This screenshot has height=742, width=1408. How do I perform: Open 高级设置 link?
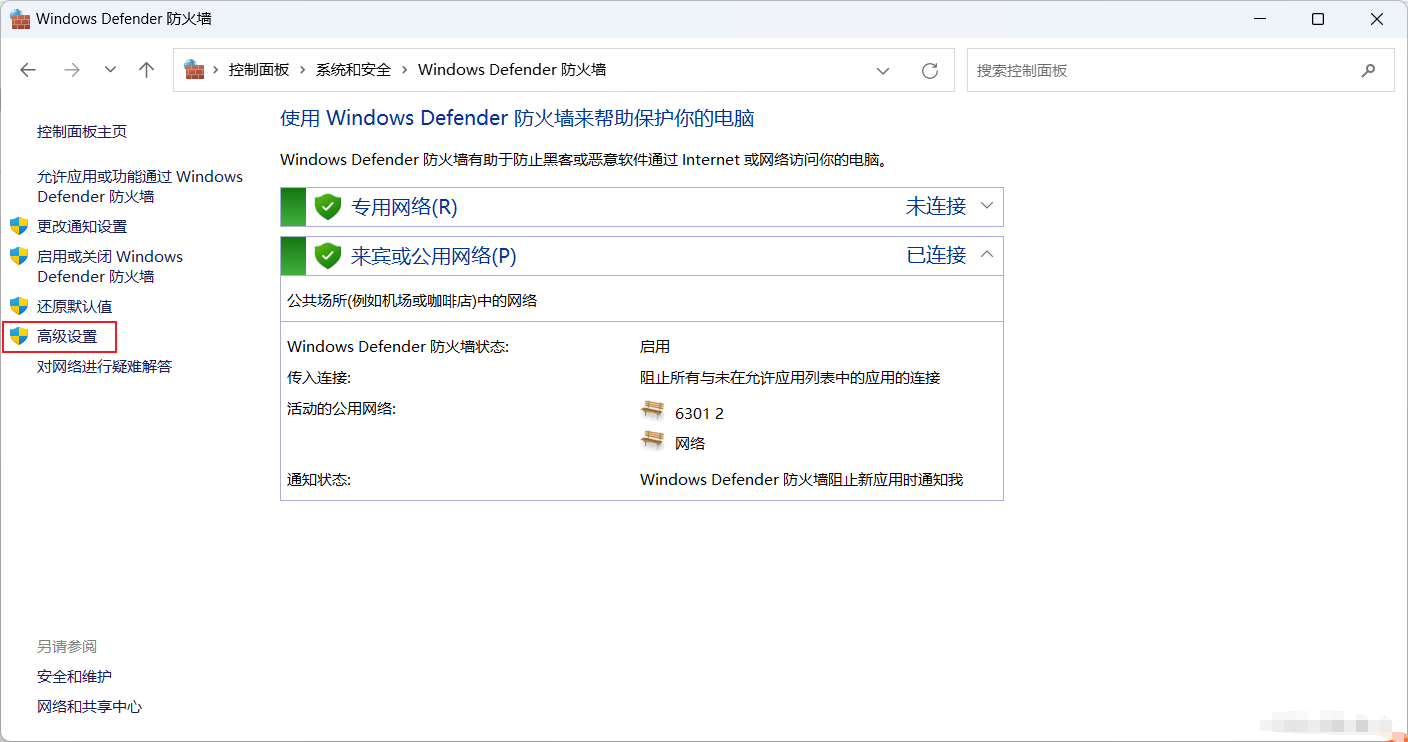tap(67, 337)
